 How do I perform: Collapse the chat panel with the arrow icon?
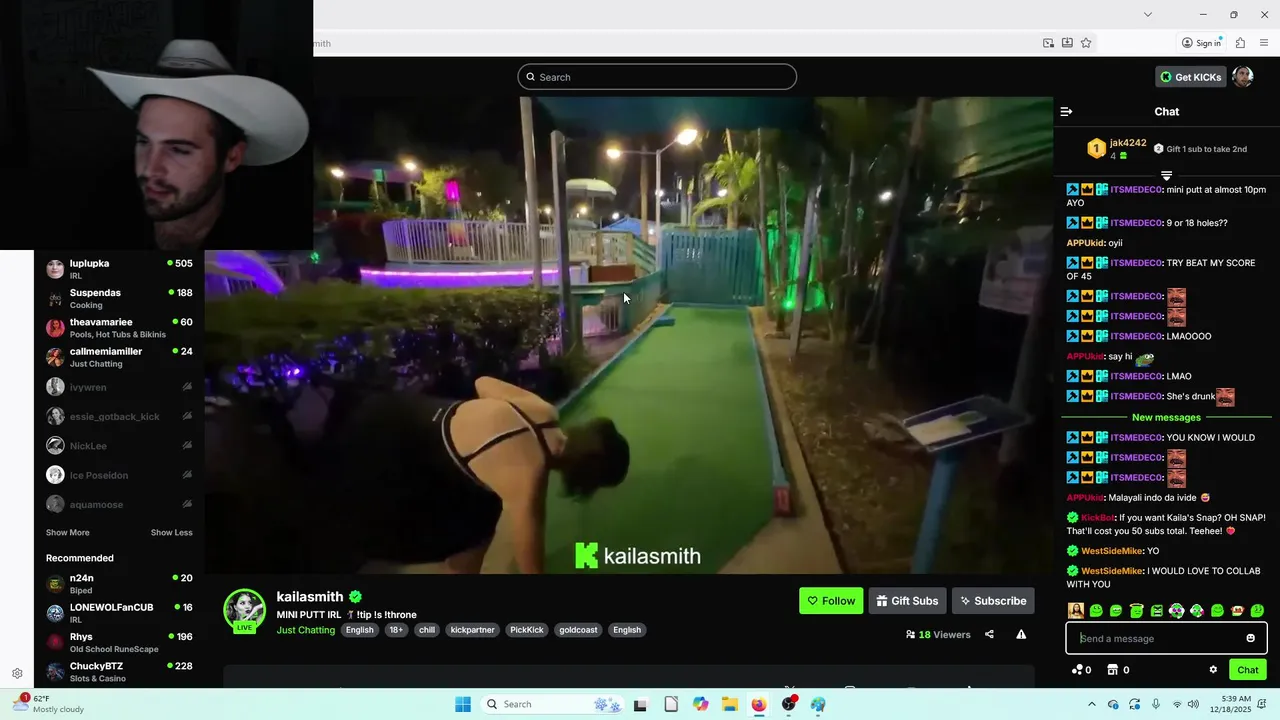tap(1066, 112)
